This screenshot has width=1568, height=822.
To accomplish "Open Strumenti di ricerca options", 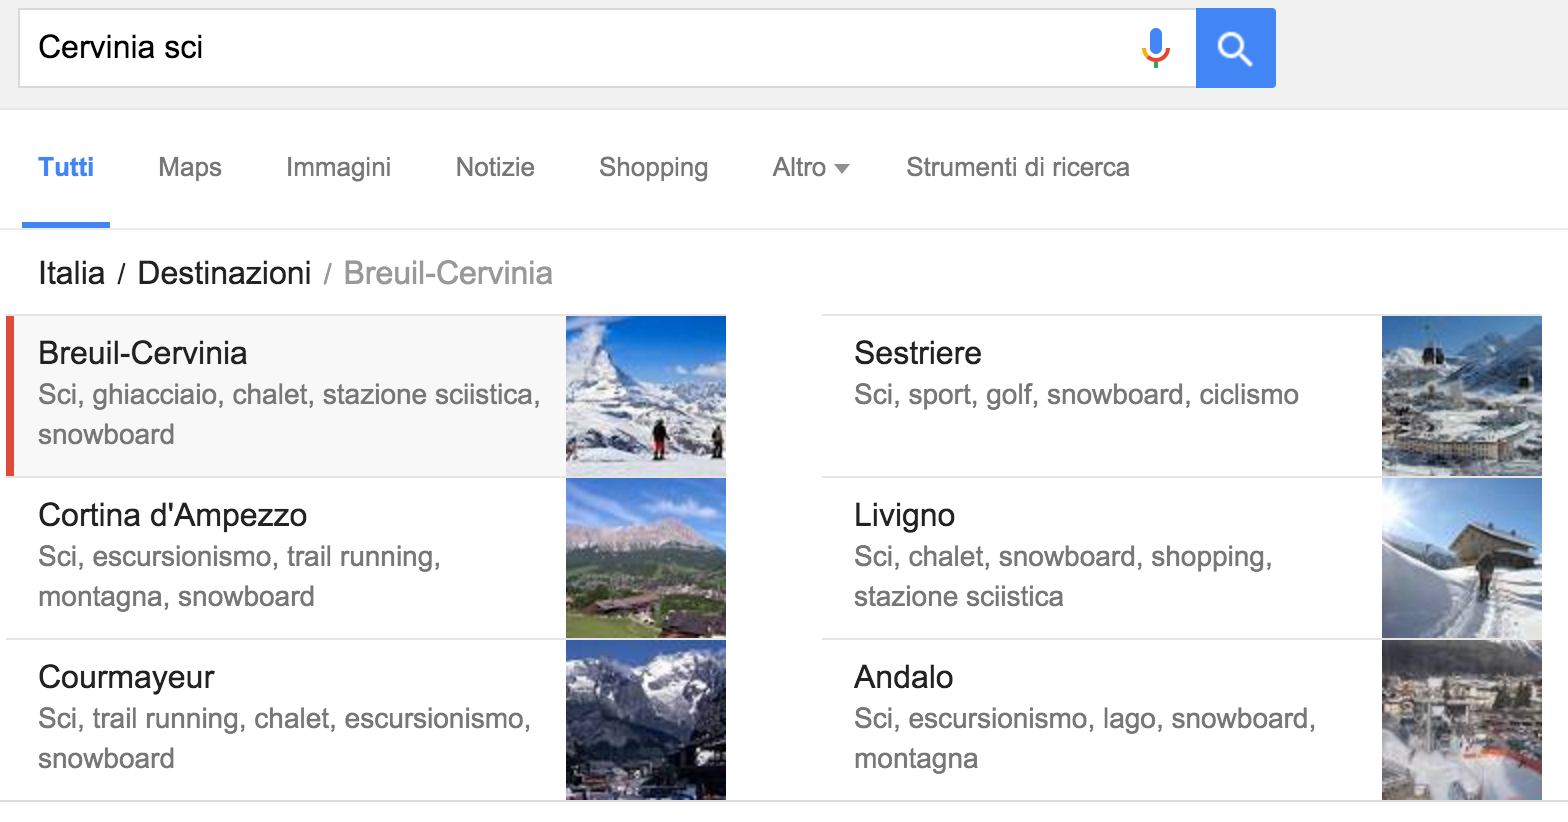I will click(x=1017, y=167).
